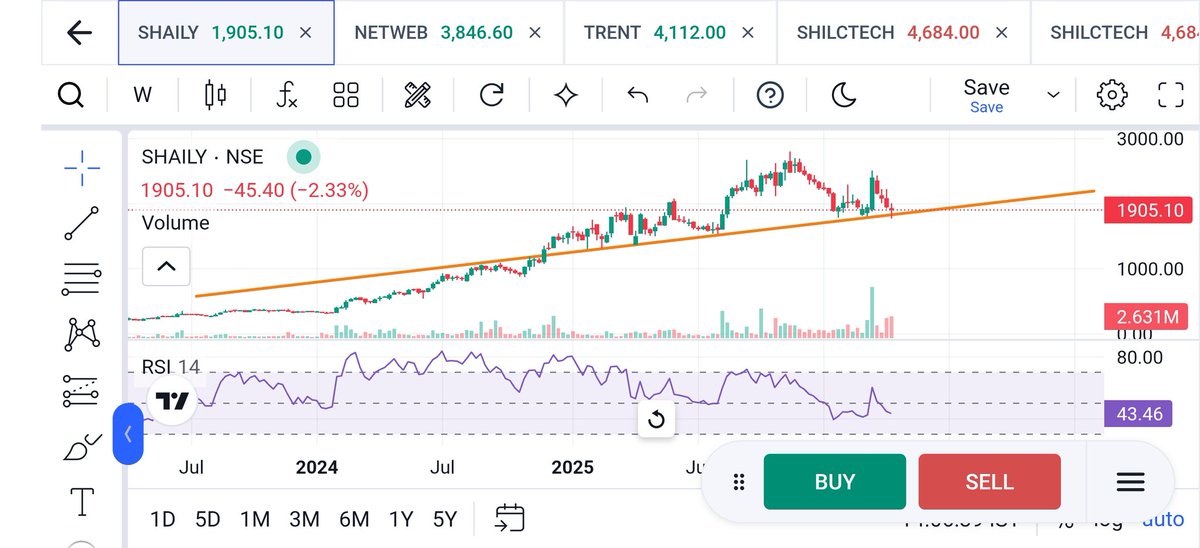The width and height of the screenshot is (1200, 548).
Task: Expand the blue side panel handle
Action: (128, 433)
